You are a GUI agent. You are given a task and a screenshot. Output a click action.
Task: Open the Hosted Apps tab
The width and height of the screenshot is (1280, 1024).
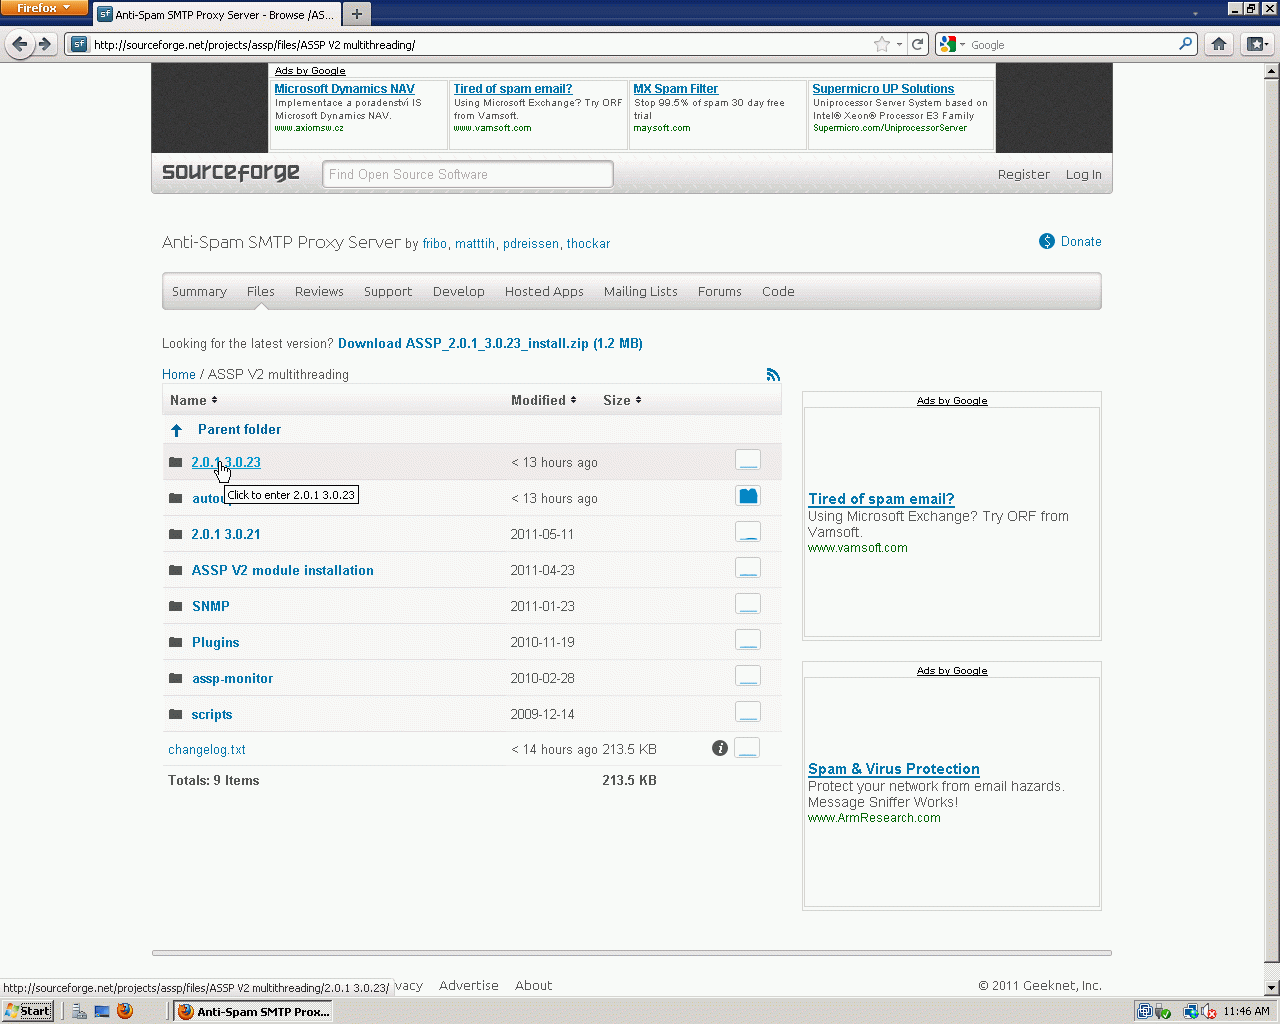(544, 292)
